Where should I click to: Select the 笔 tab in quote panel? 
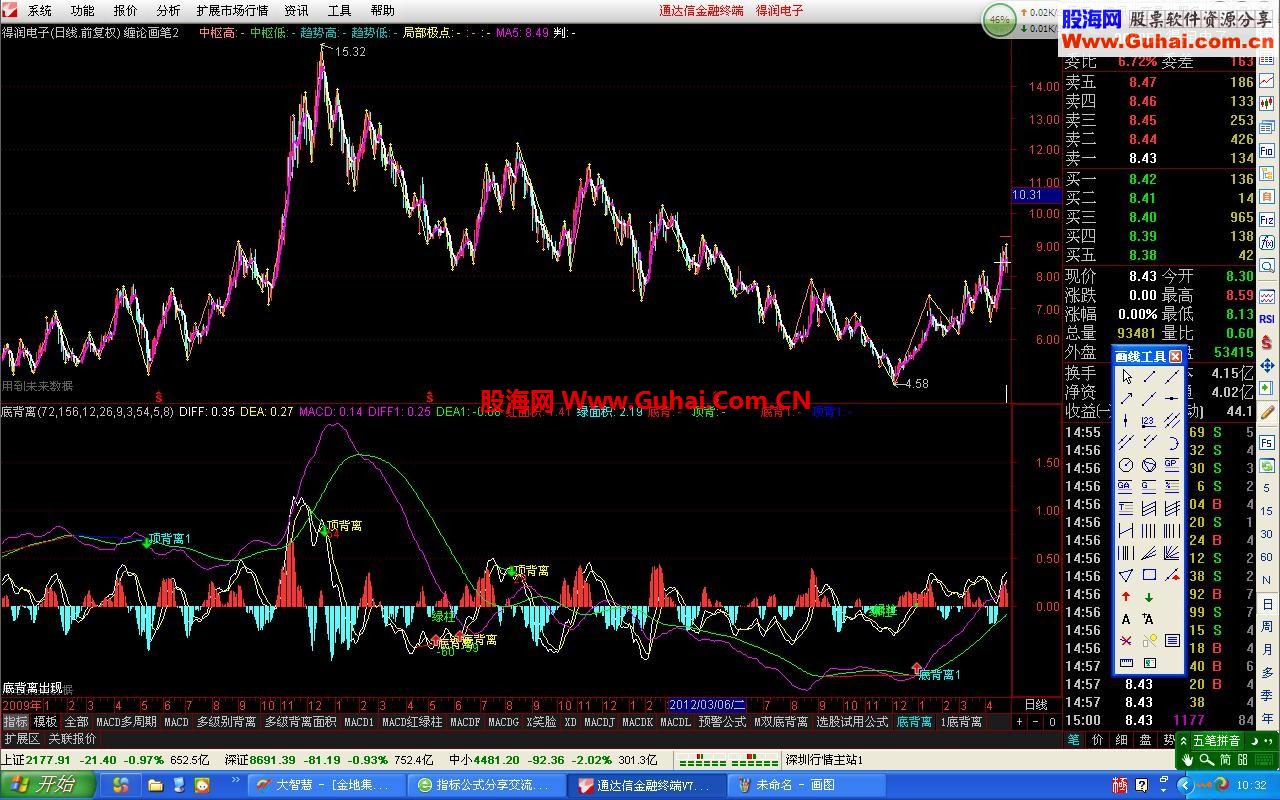[1073, 740]
